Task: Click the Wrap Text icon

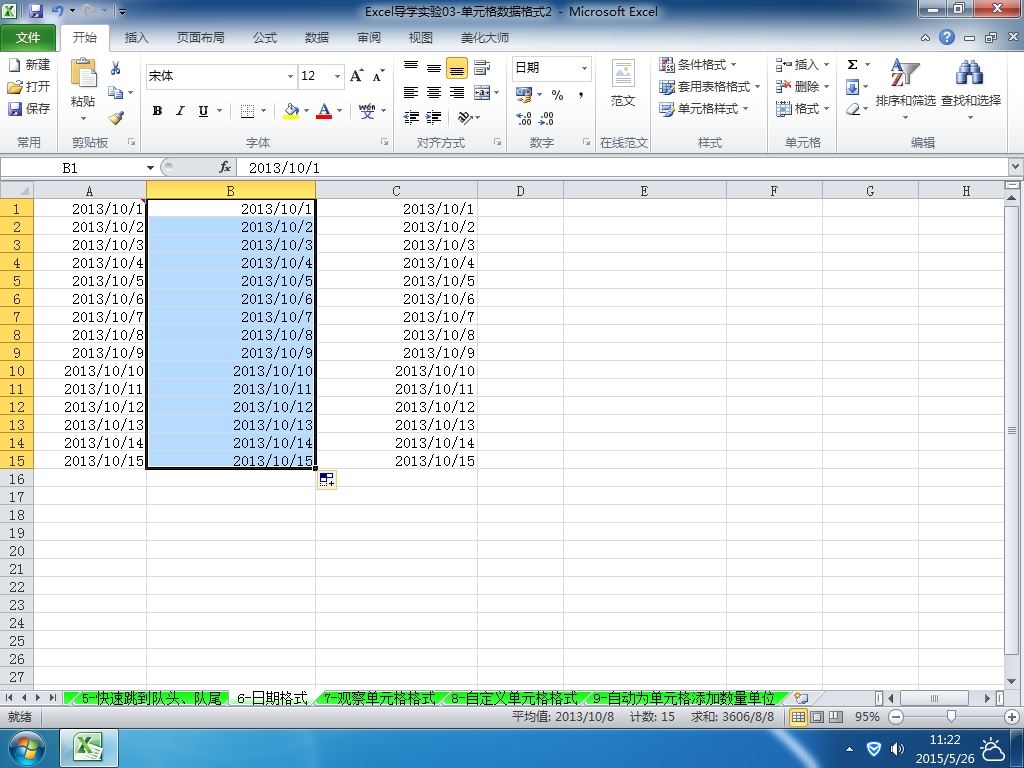Action: (x=482, y=67)
